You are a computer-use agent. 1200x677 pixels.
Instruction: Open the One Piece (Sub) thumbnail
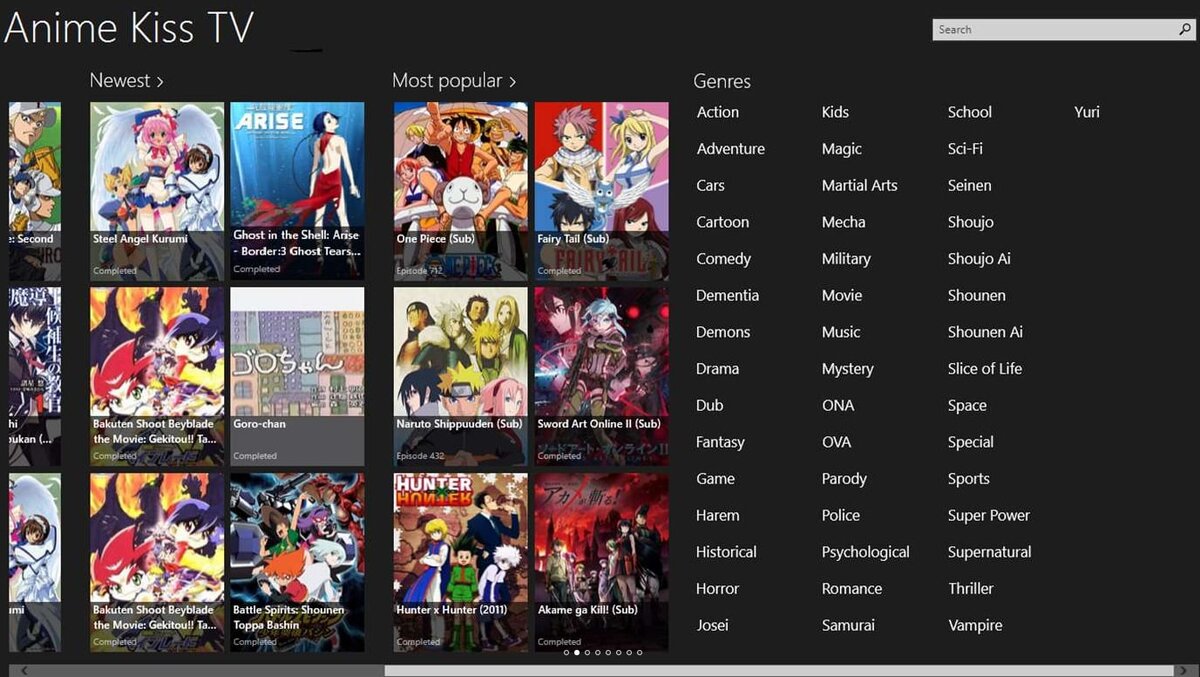point(461,191)
